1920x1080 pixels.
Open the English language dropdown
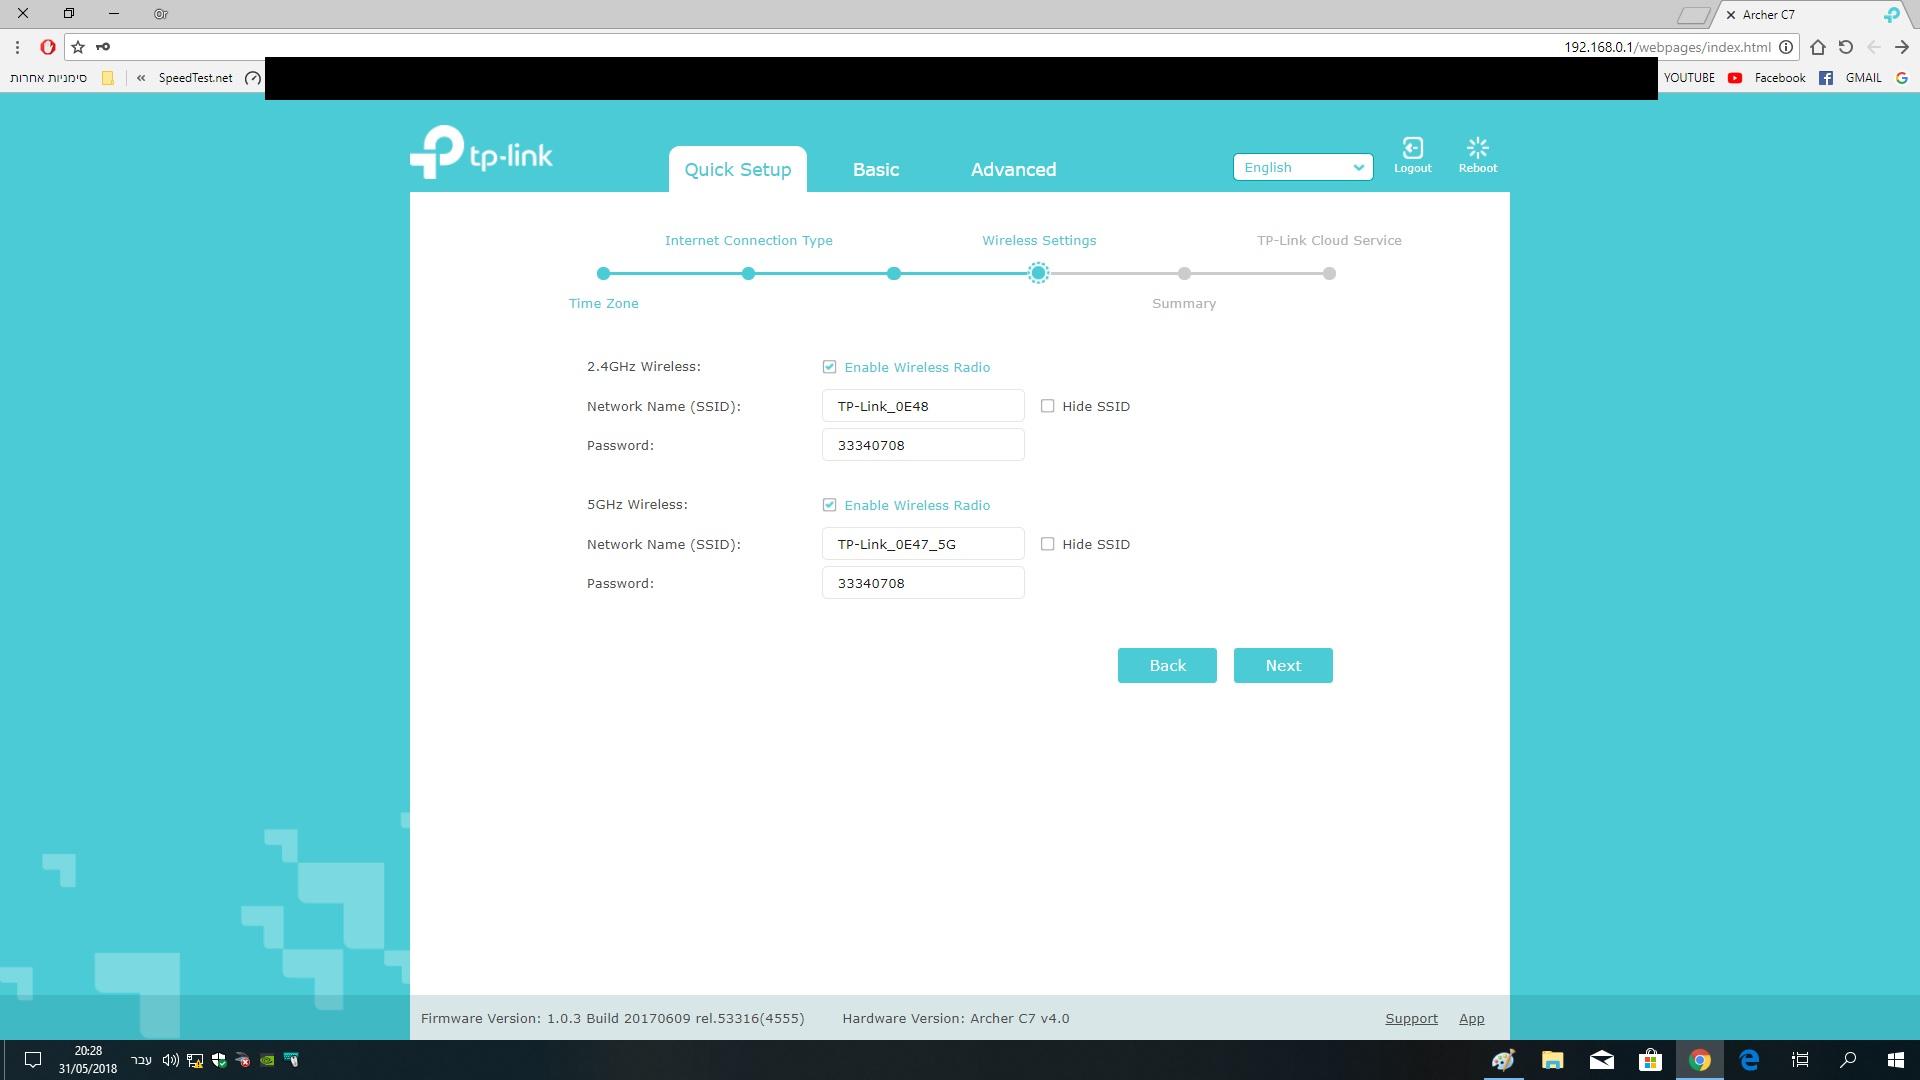[x=1303, y=167]
